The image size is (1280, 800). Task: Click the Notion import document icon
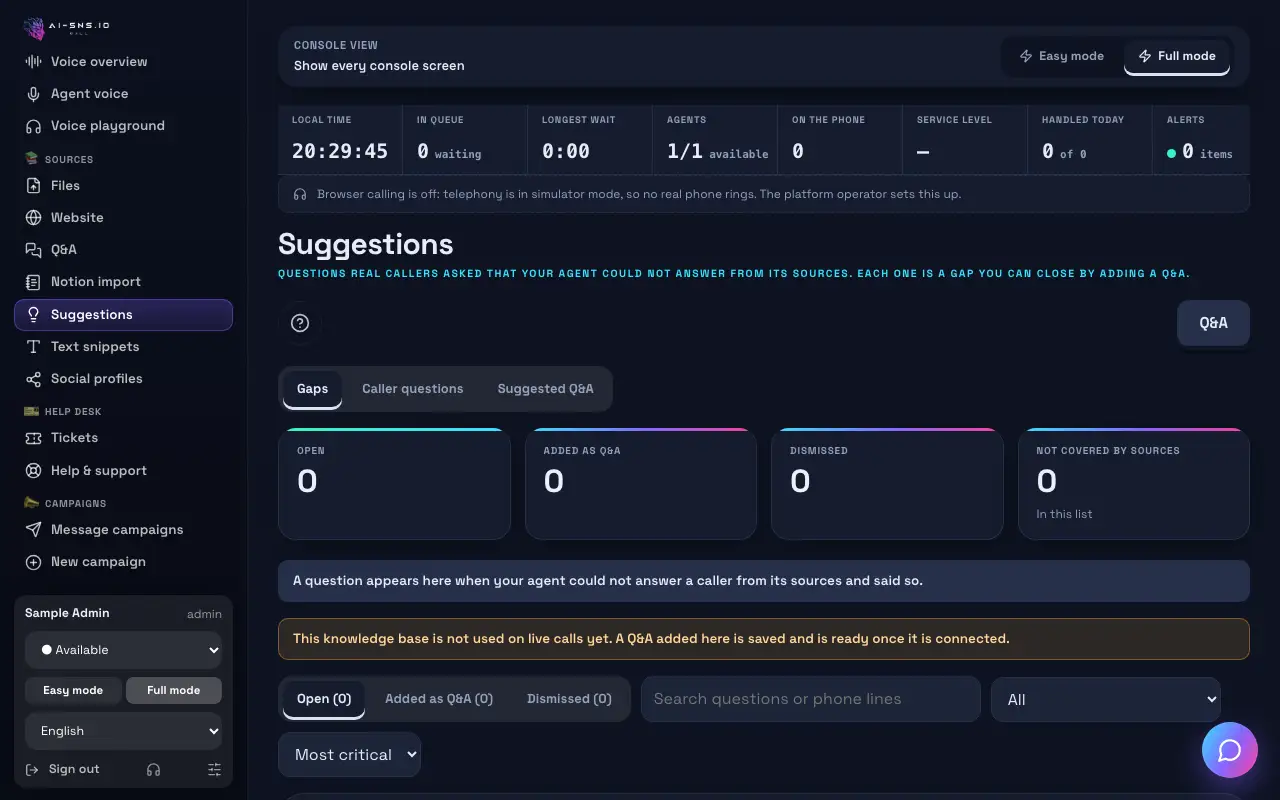click(33, 282)
